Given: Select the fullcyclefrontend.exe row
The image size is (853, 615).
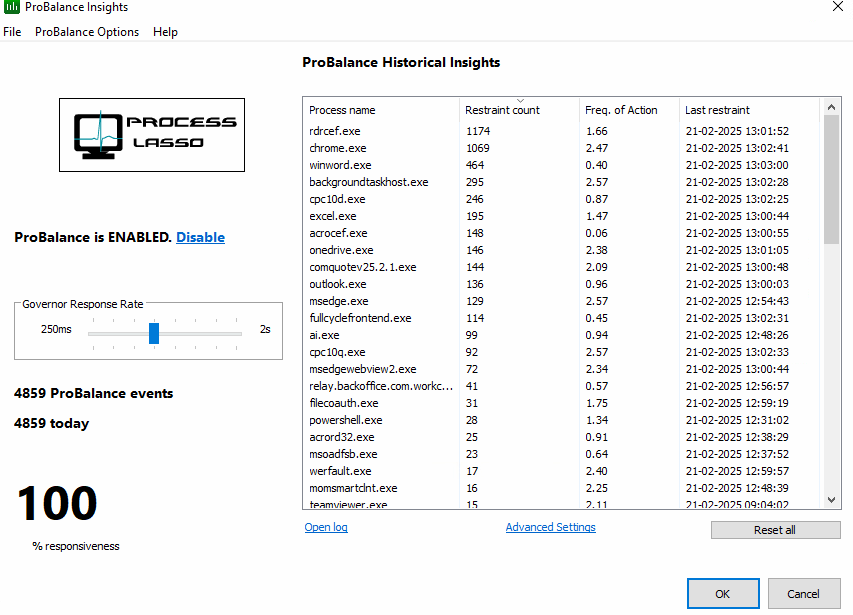Looking at the screenshot, I should point(560,318).
